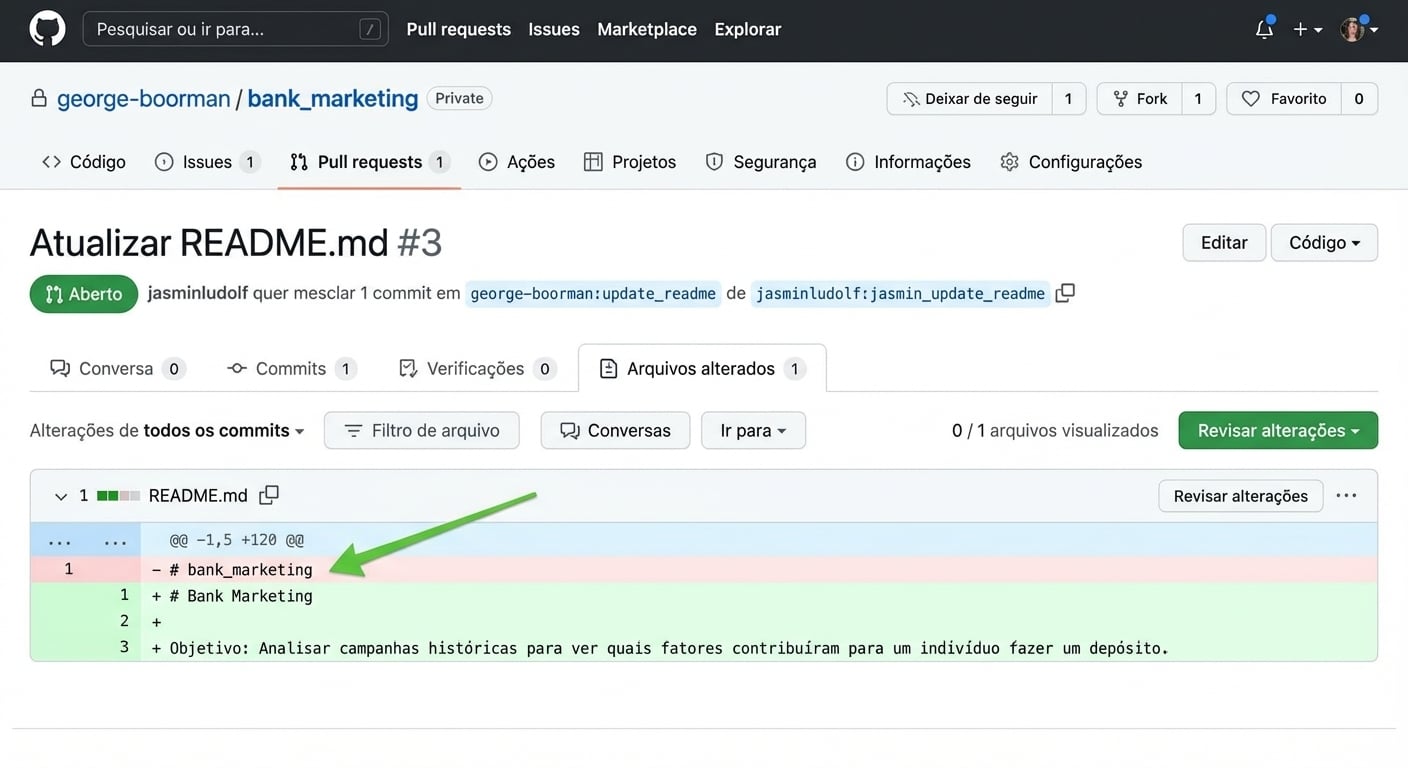
Task: Open Issues in the top navigation bar
Action: pos(554,30)
